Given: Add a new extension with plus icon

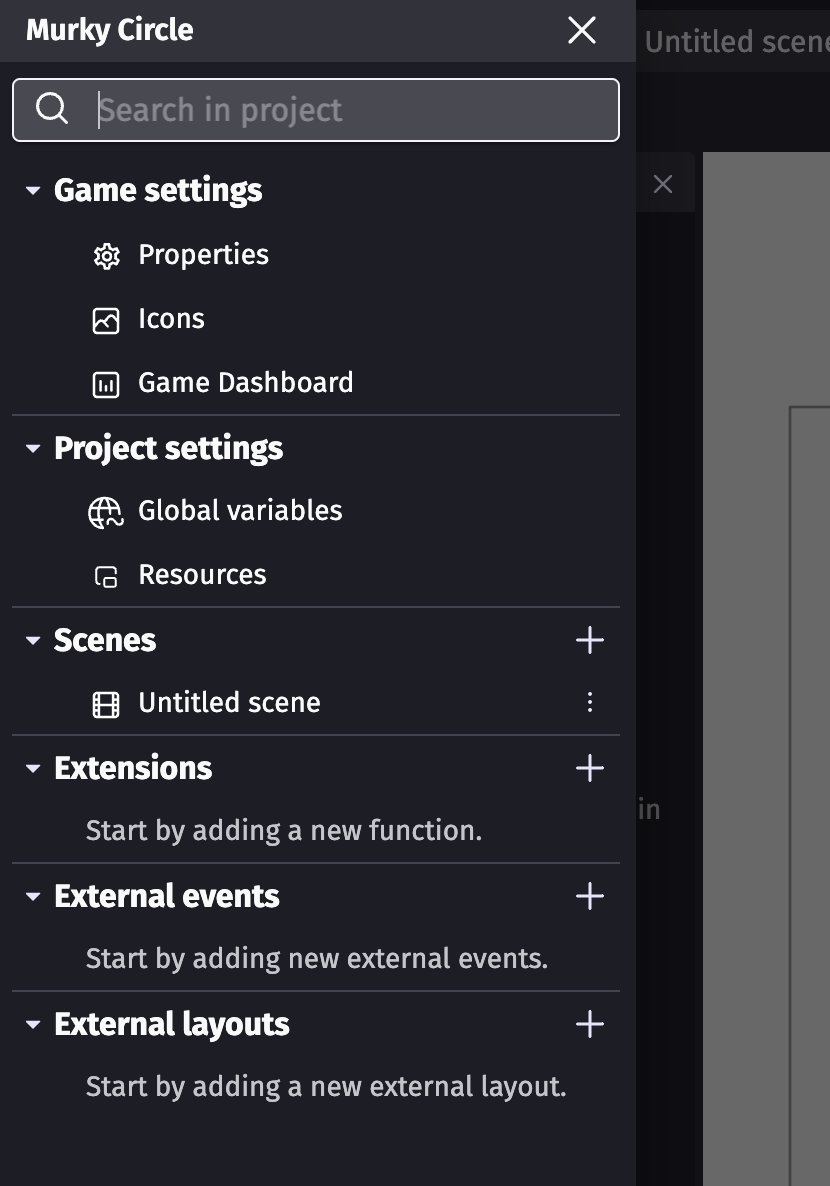Looking at the screenshot, I should click(589, 768).
